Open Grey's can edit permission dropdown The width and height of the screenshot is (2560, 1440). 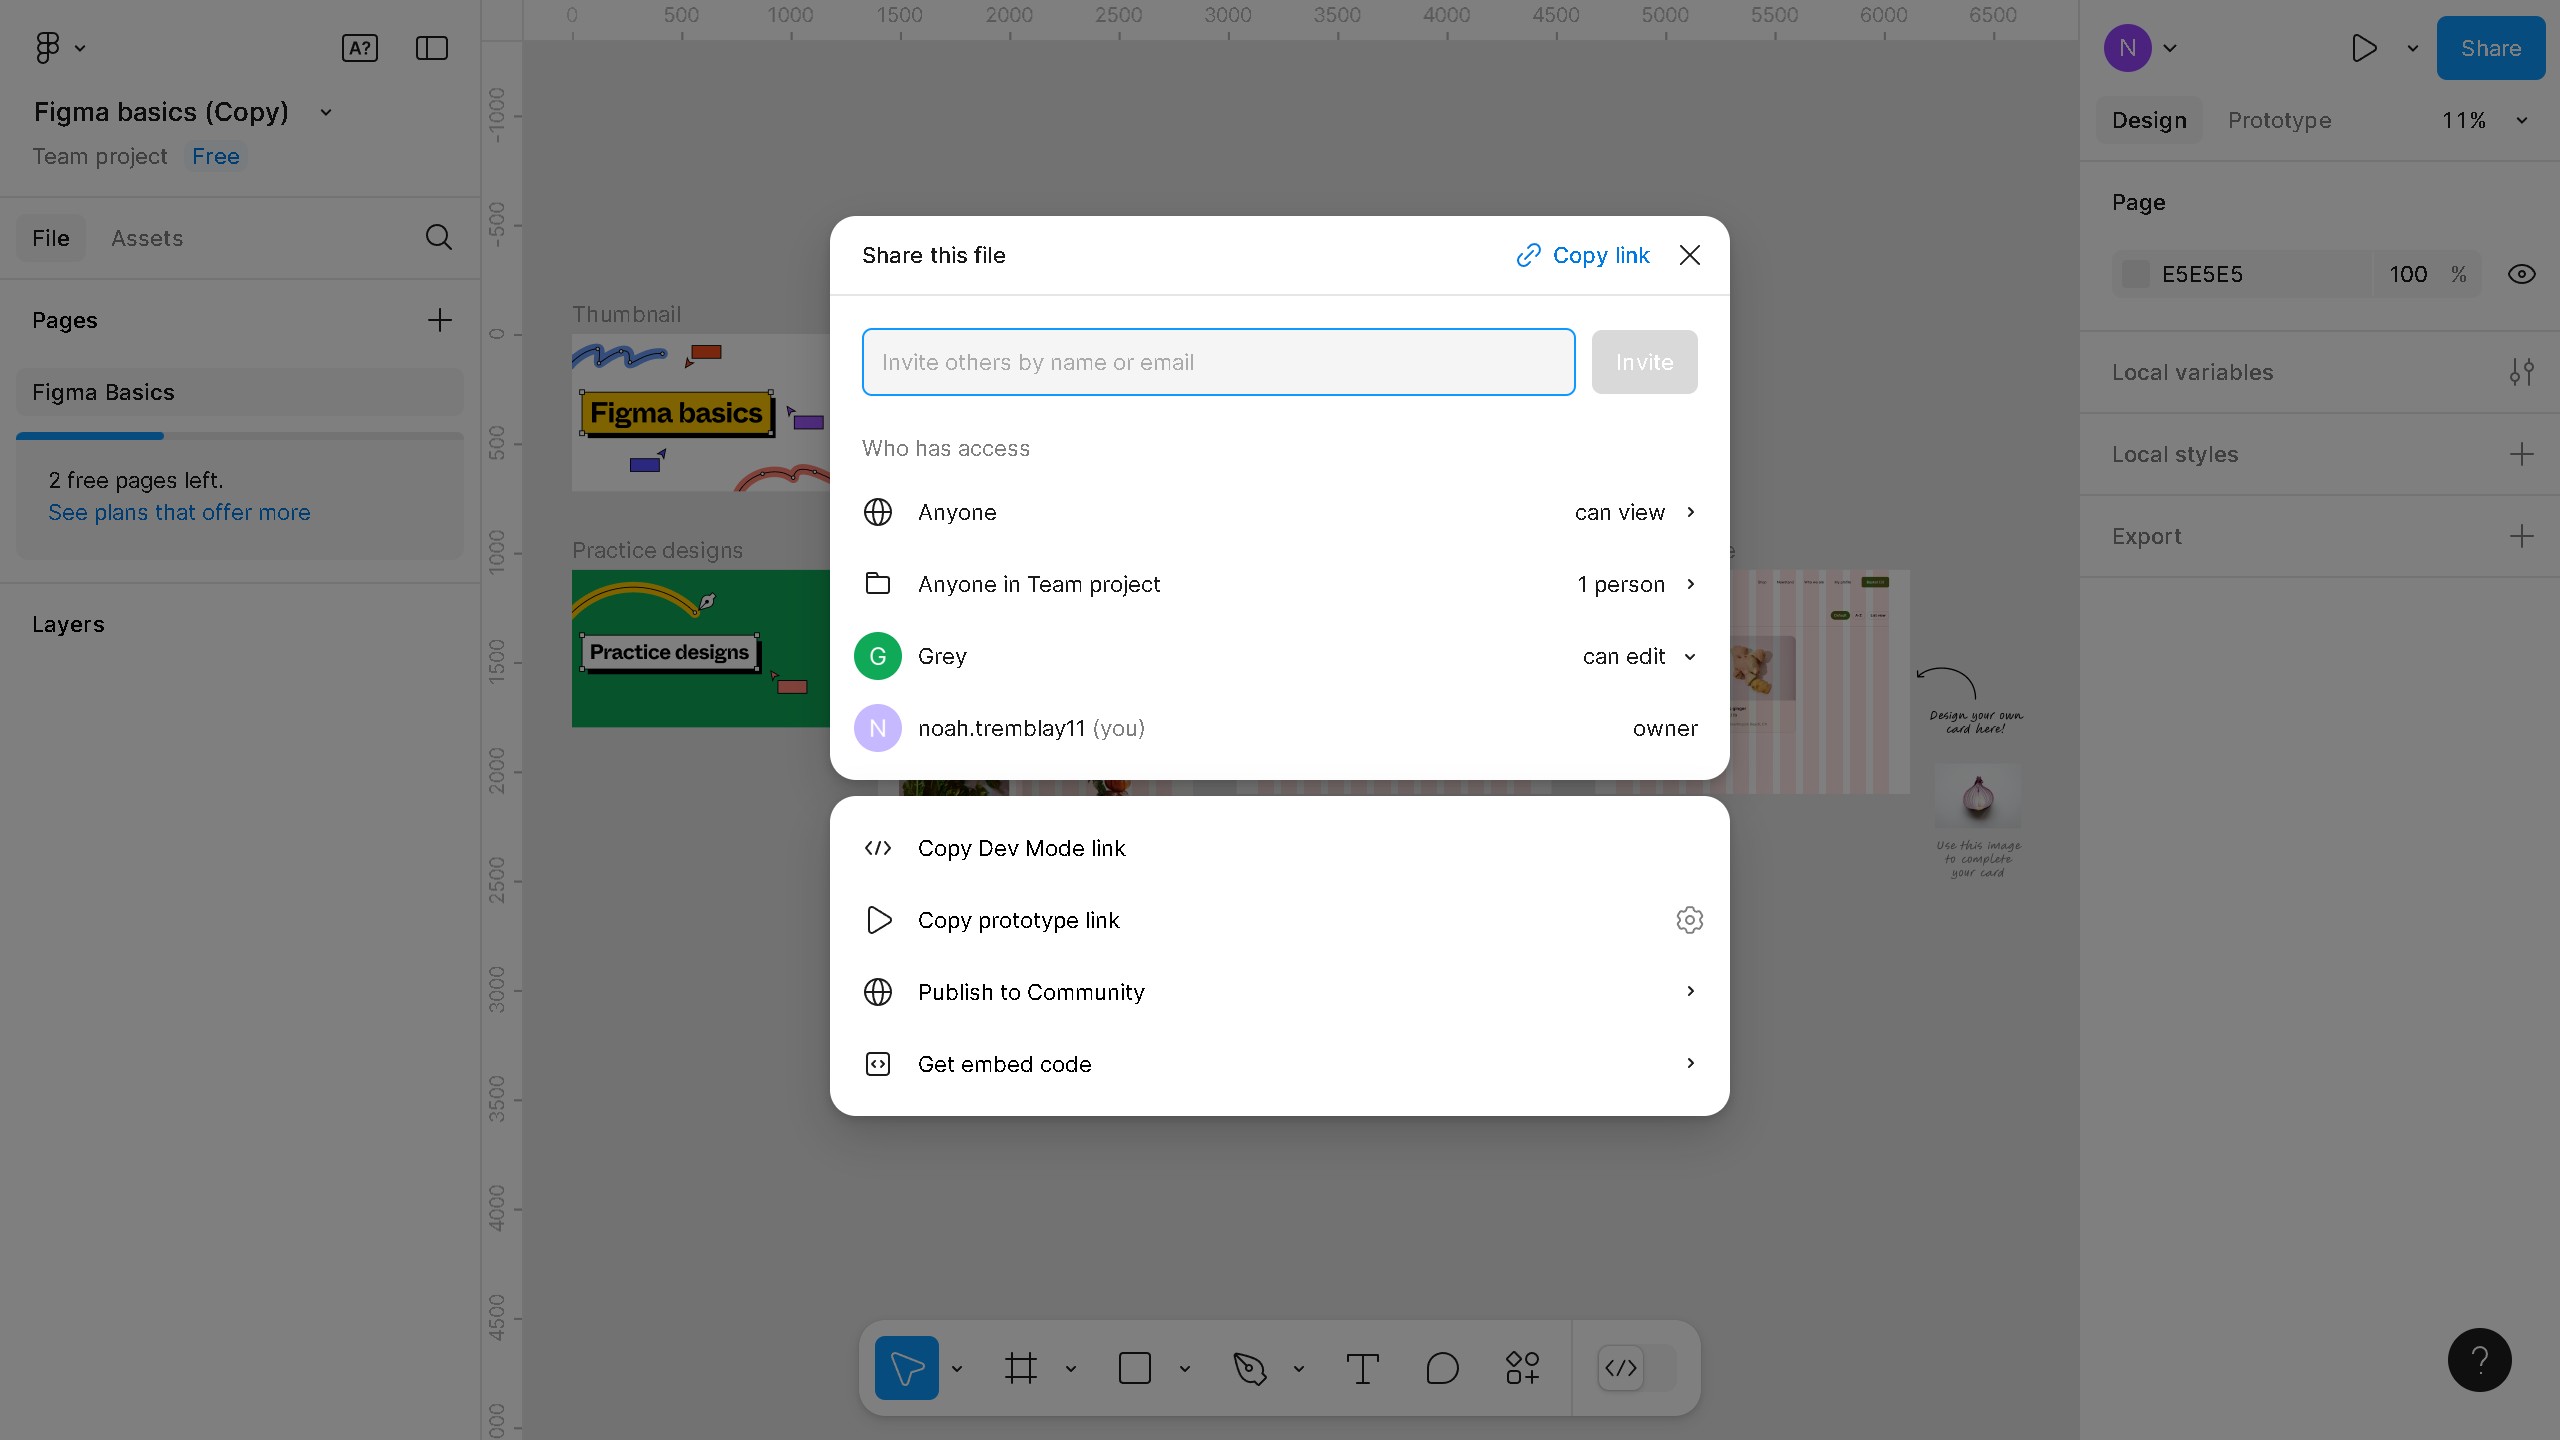pos(1639,656)
